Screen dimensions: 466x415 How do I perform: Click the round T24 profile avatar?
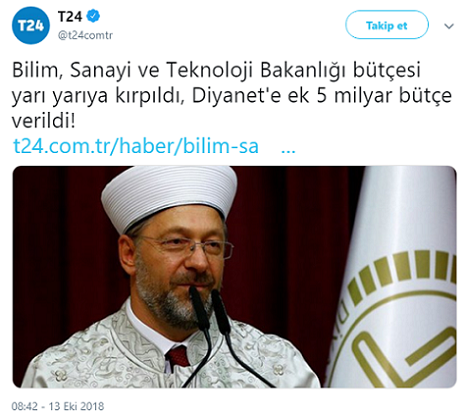(31, 25)
